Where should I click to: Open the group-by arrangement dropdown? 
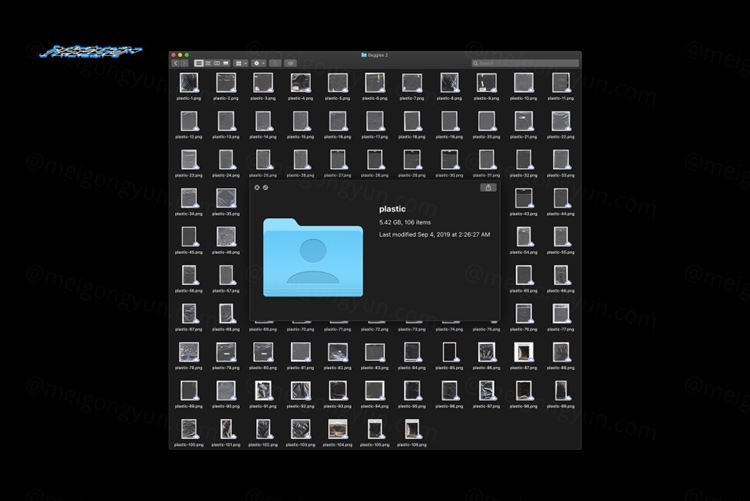coord(241,63)
